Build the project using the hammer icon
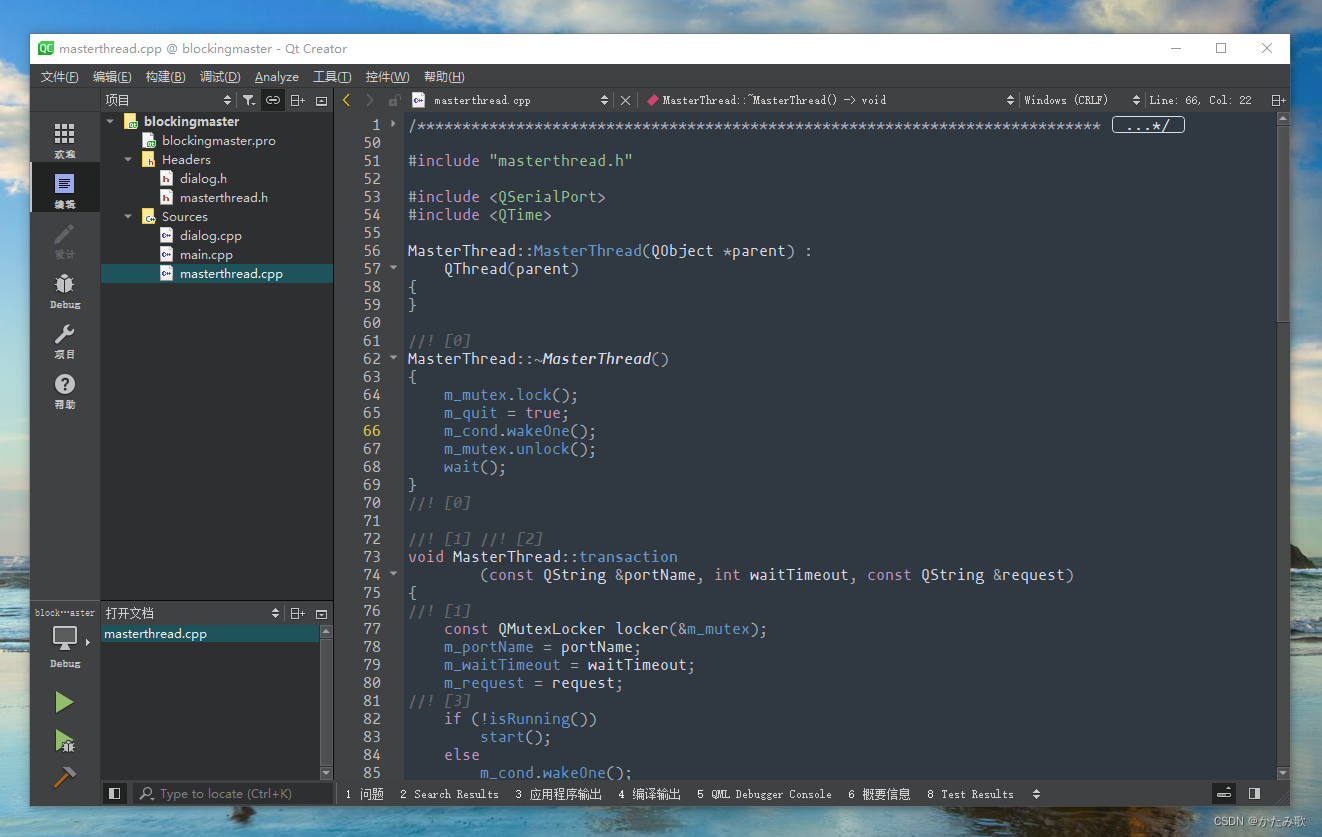Screen dimensions: 1322x837 [64, 776]
